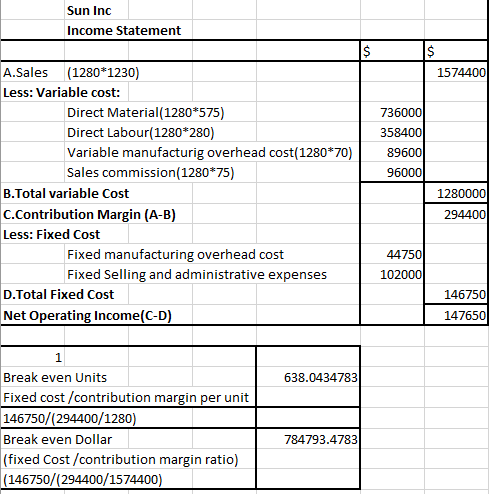Select the 'A.Sales' label cell
The image size is (489, 494).
click(x=26, y=72)
